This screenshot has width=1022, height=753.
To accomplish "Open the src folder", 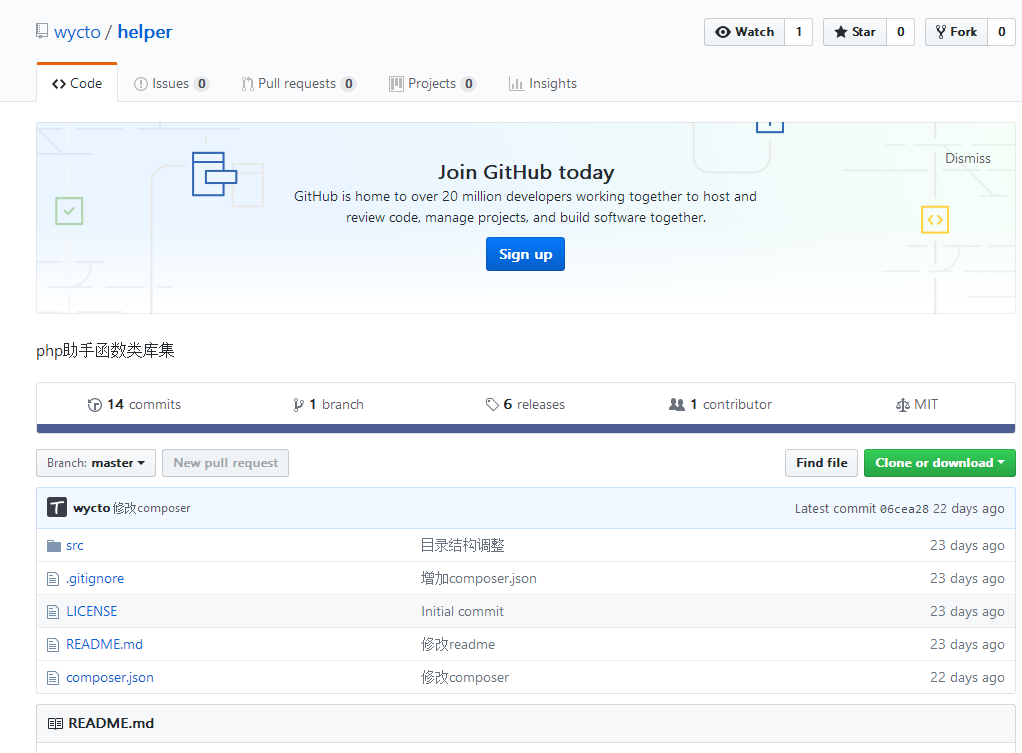I will (75, 546).
